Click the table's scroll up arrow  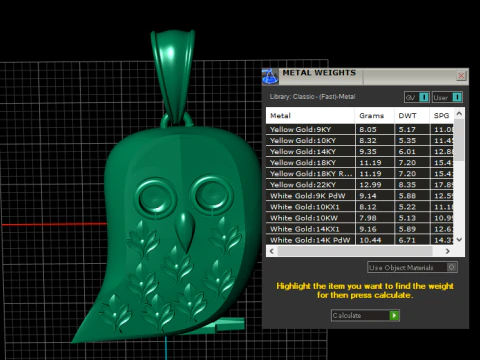click(459, 114)
